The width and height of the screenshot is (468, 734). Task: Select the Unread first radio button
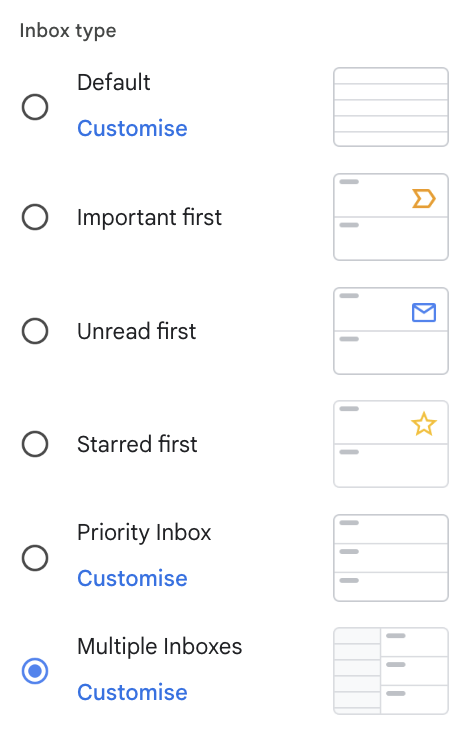coord(35,331)
